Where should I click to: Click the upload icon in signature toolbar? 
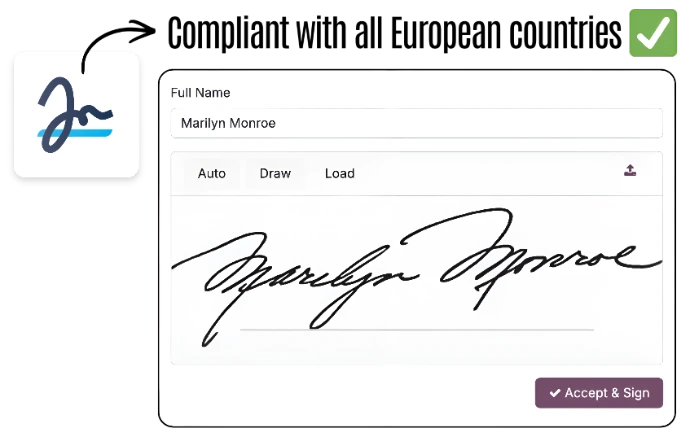point(630,170)
